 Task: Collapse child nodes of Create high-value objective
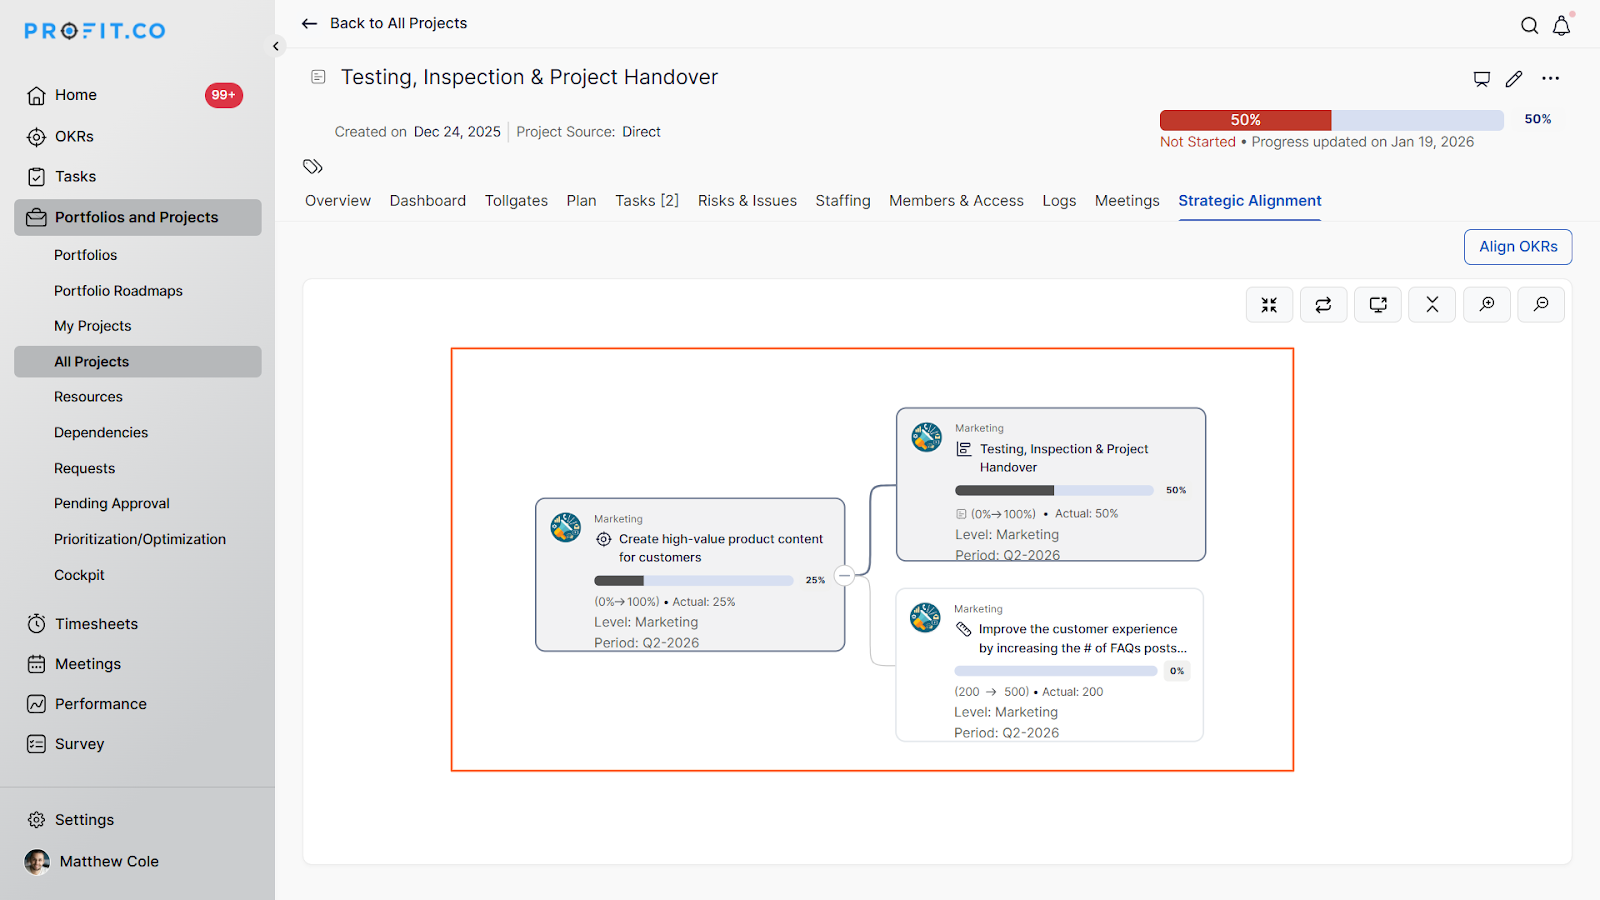(844, 576)
